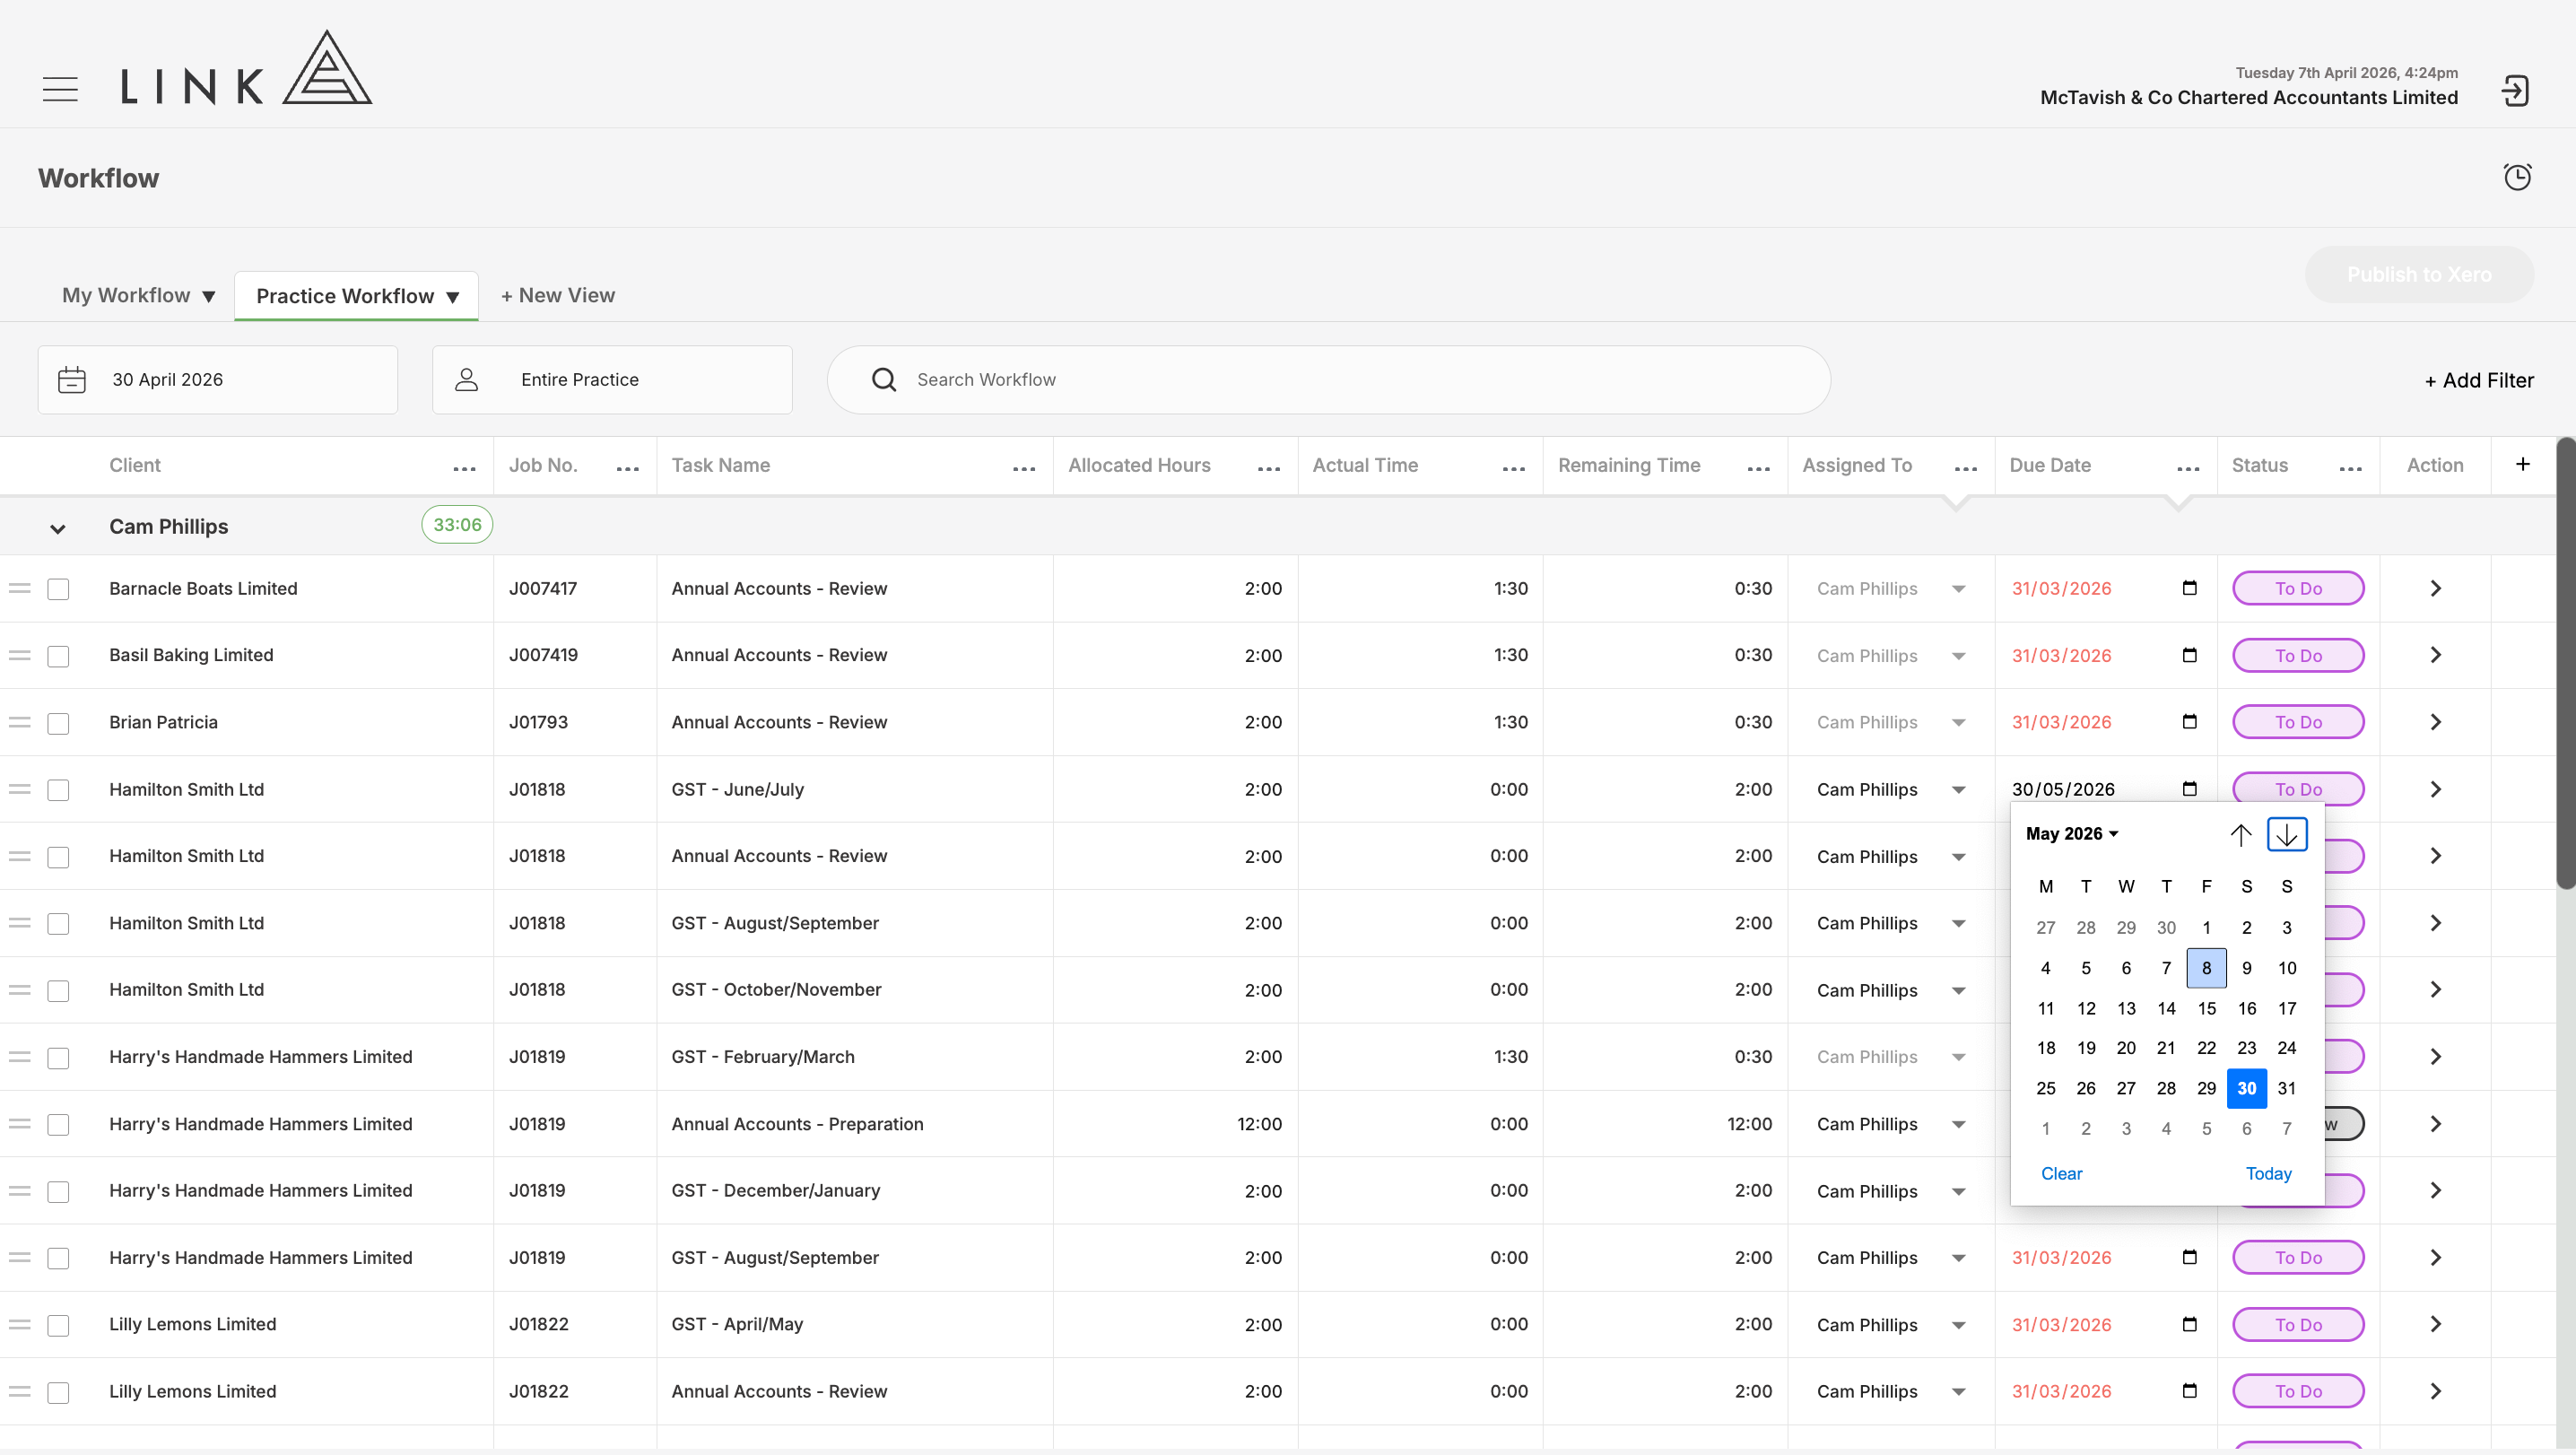Image resolution: width=2576 pixels, height=1455 pixels.
Task: Collapse the Cam Phillips group
Action: click(x=58, y=528)
